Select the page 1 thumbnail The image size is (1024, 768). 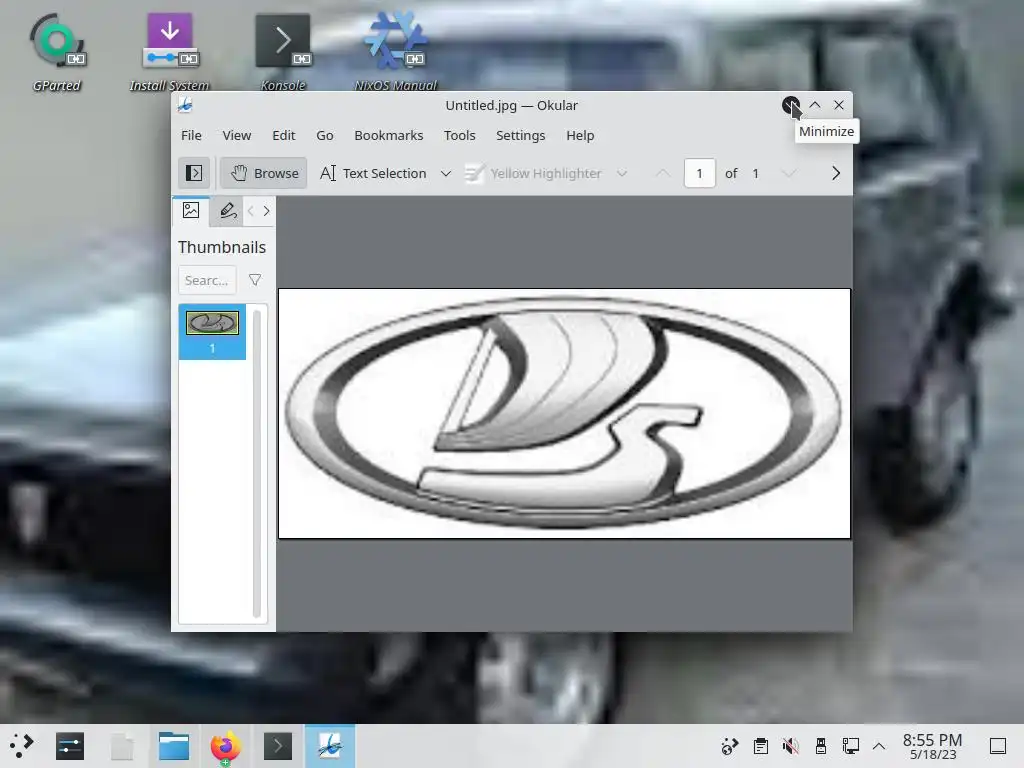tap(212, 332)
